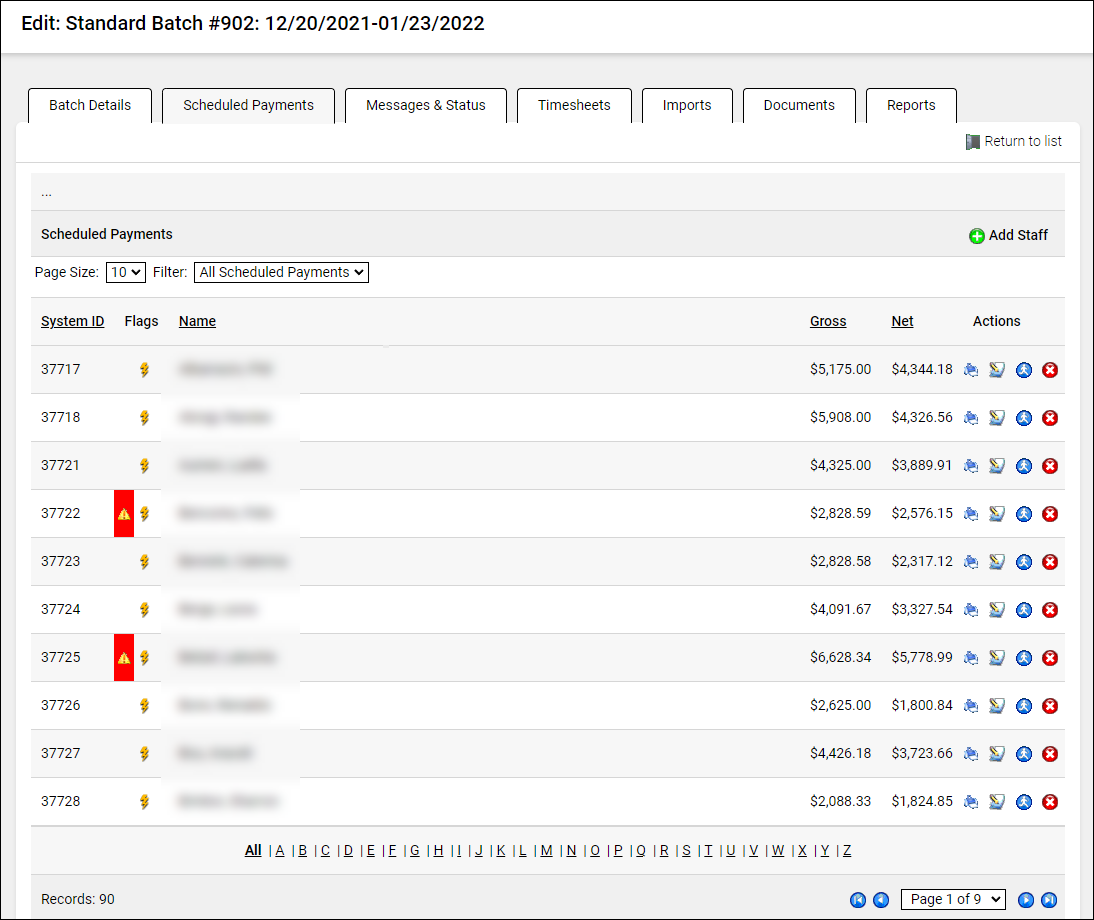Delete record 37726 with the red X icon
1094x920 pixels.
[1050, 705]
